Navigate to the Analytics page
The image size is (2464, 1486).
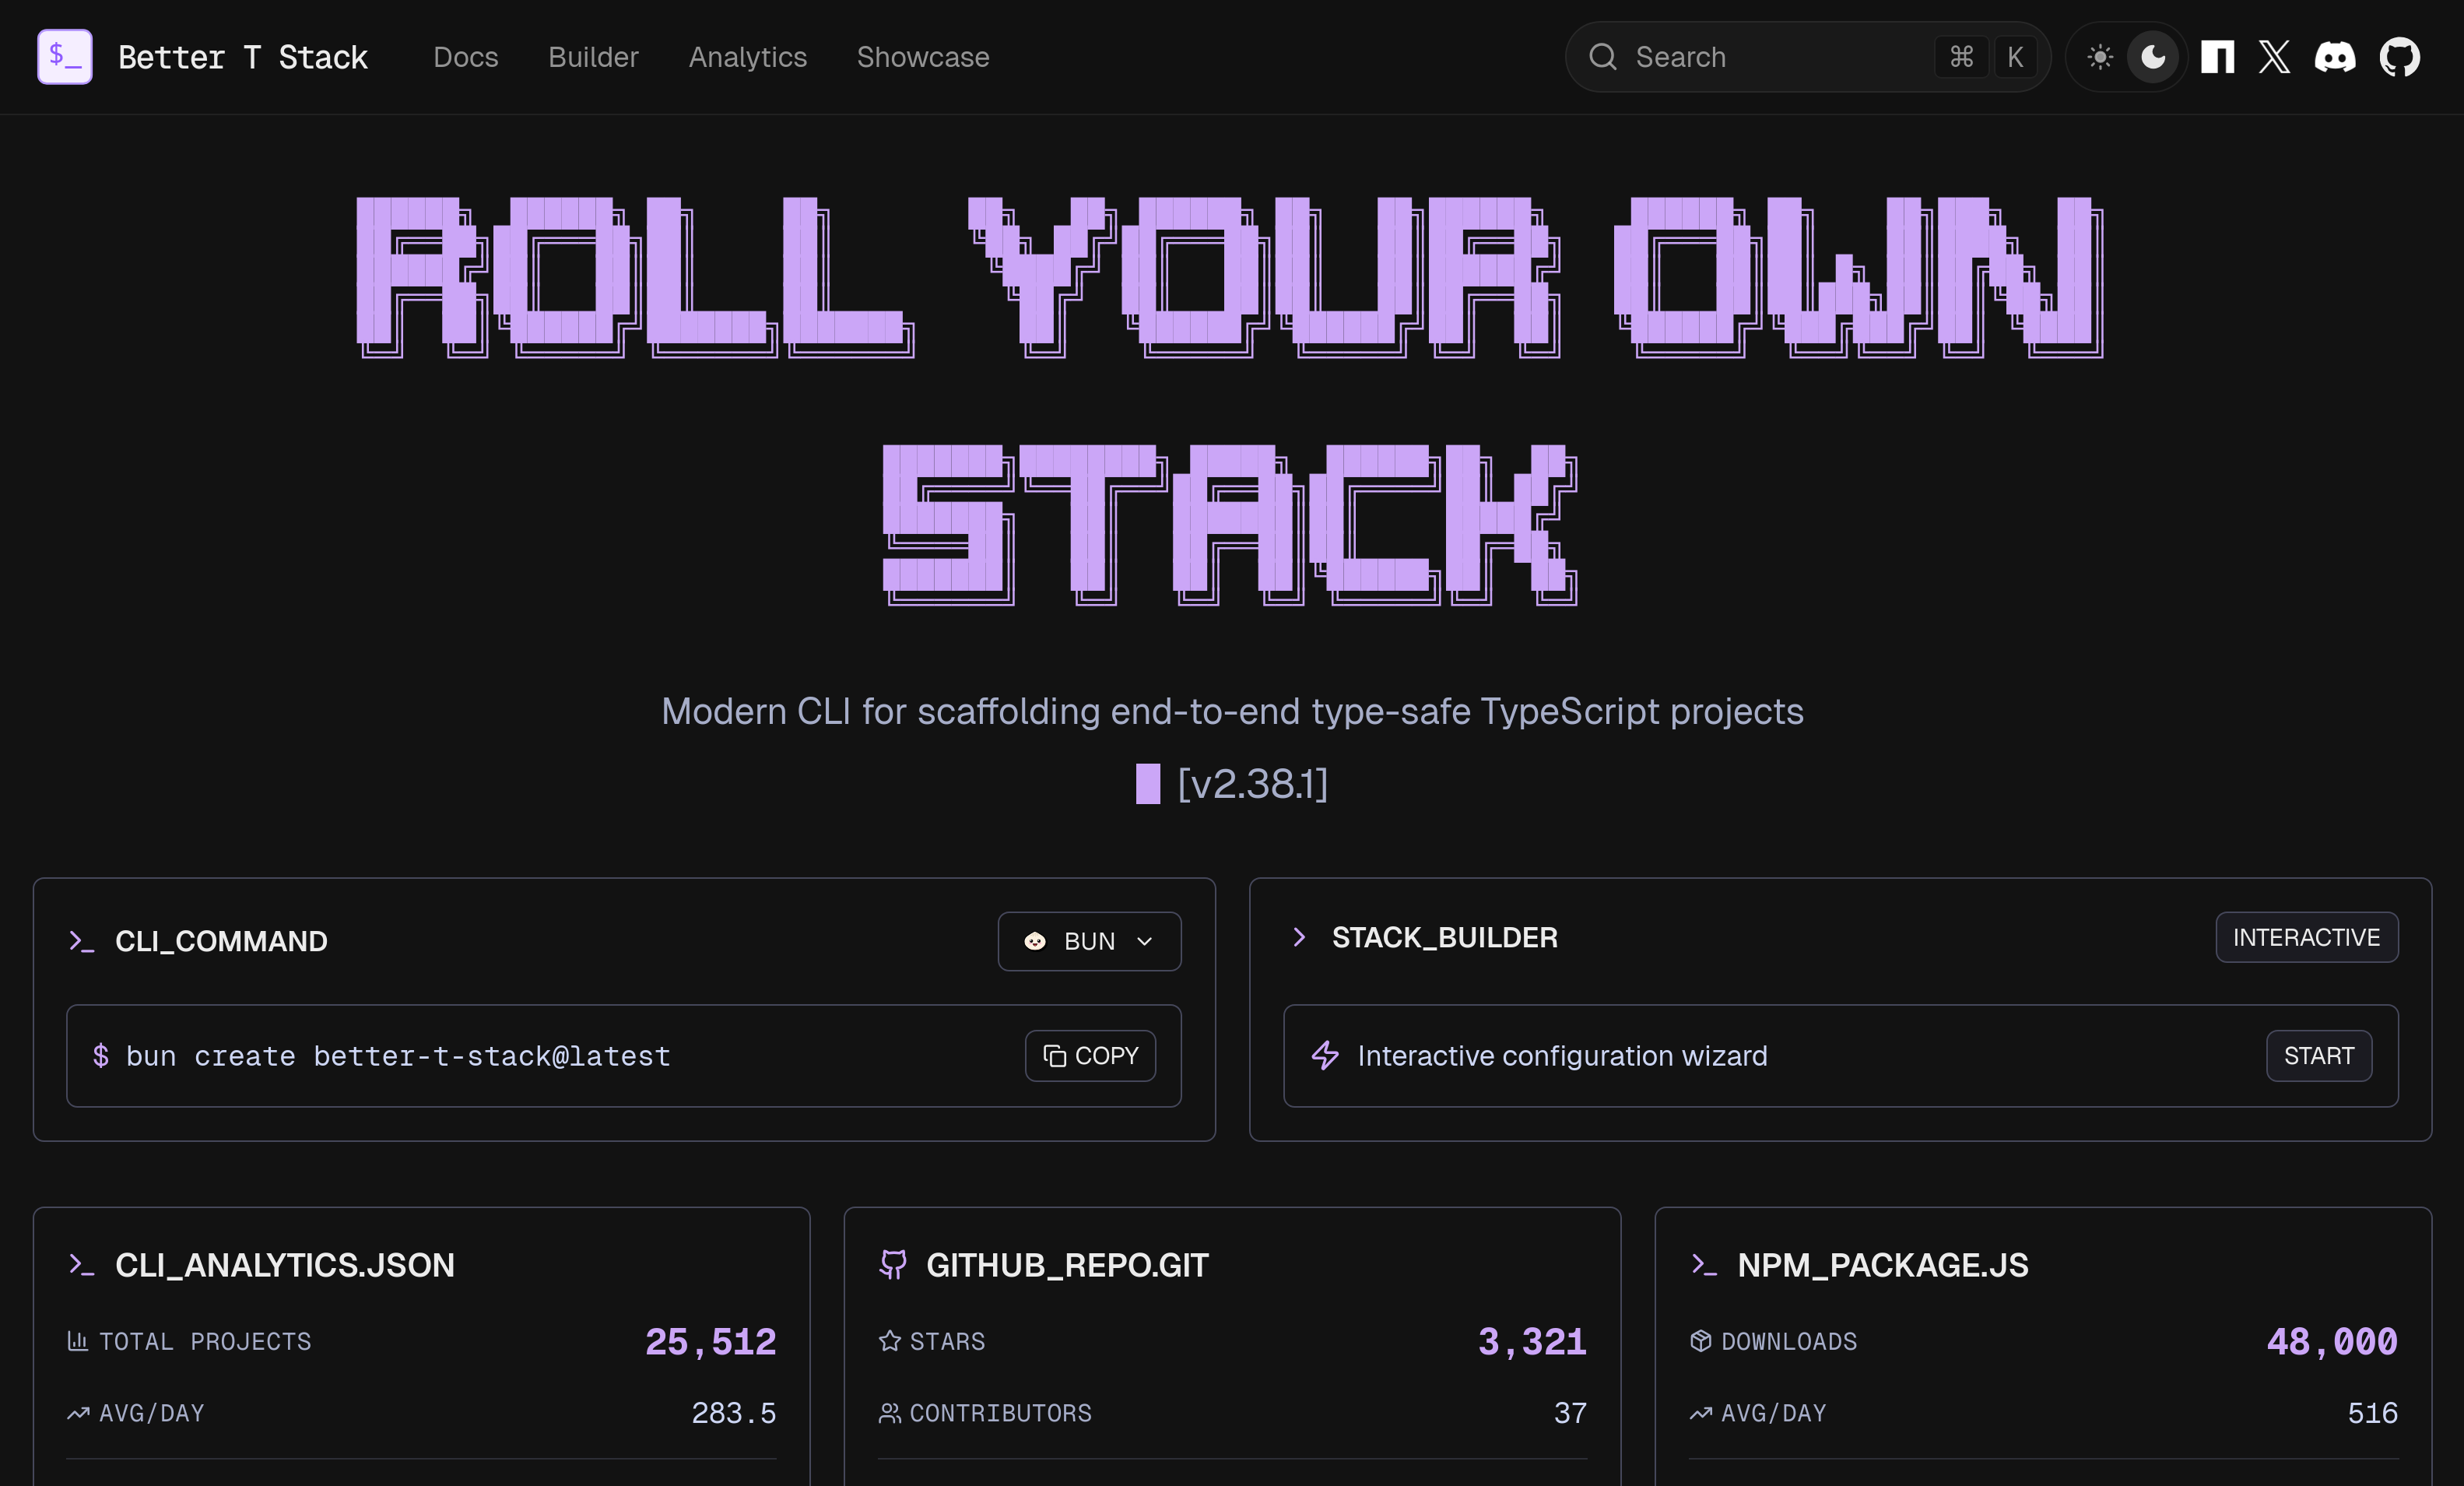pyautogui.click(x=747, y=57)
